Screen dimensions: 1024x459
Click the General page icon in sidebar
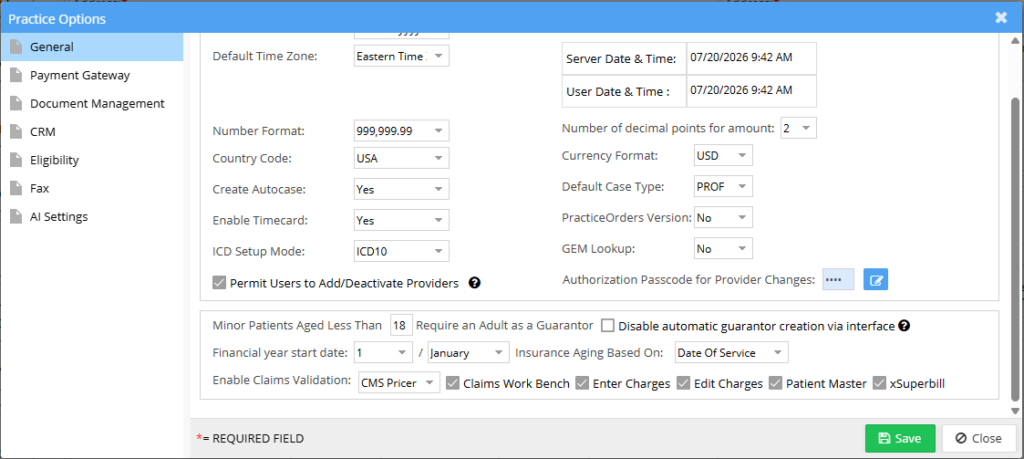[16, 47]
